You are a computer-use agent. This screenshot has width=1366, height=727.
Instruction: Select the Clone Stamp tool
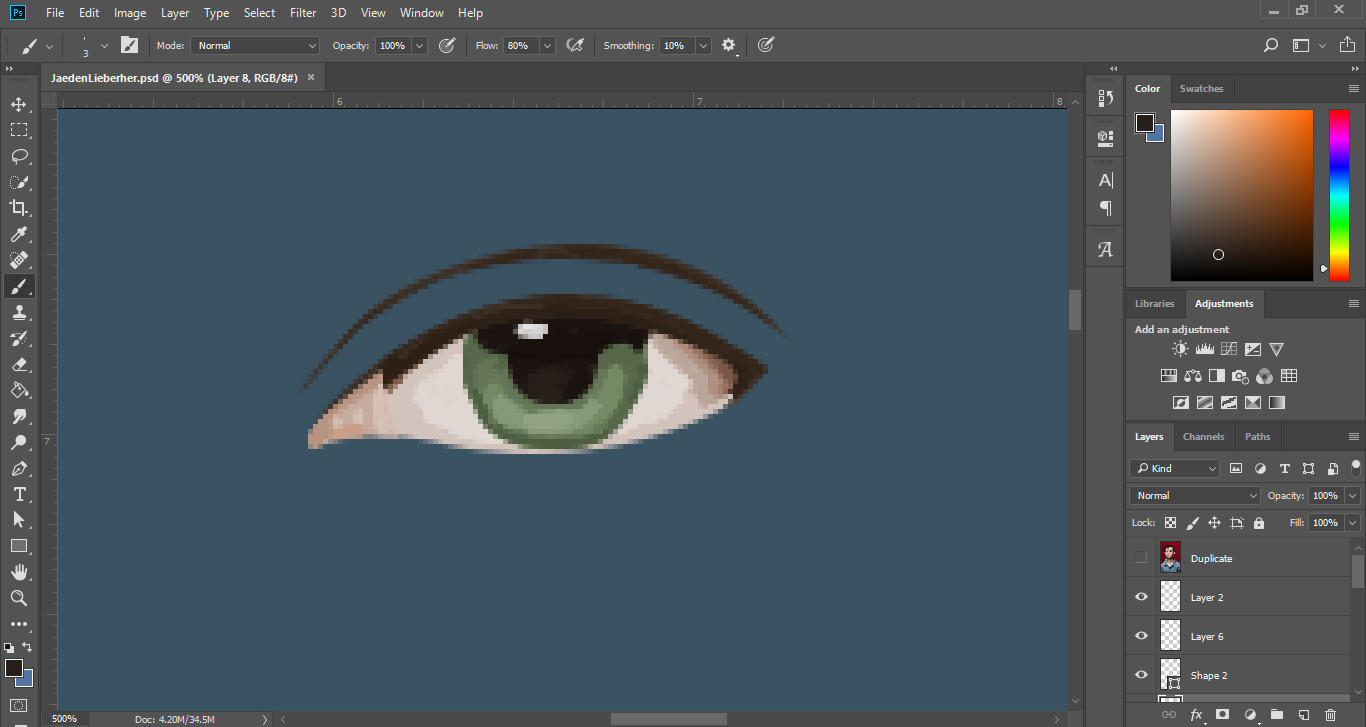coord(19,312)
